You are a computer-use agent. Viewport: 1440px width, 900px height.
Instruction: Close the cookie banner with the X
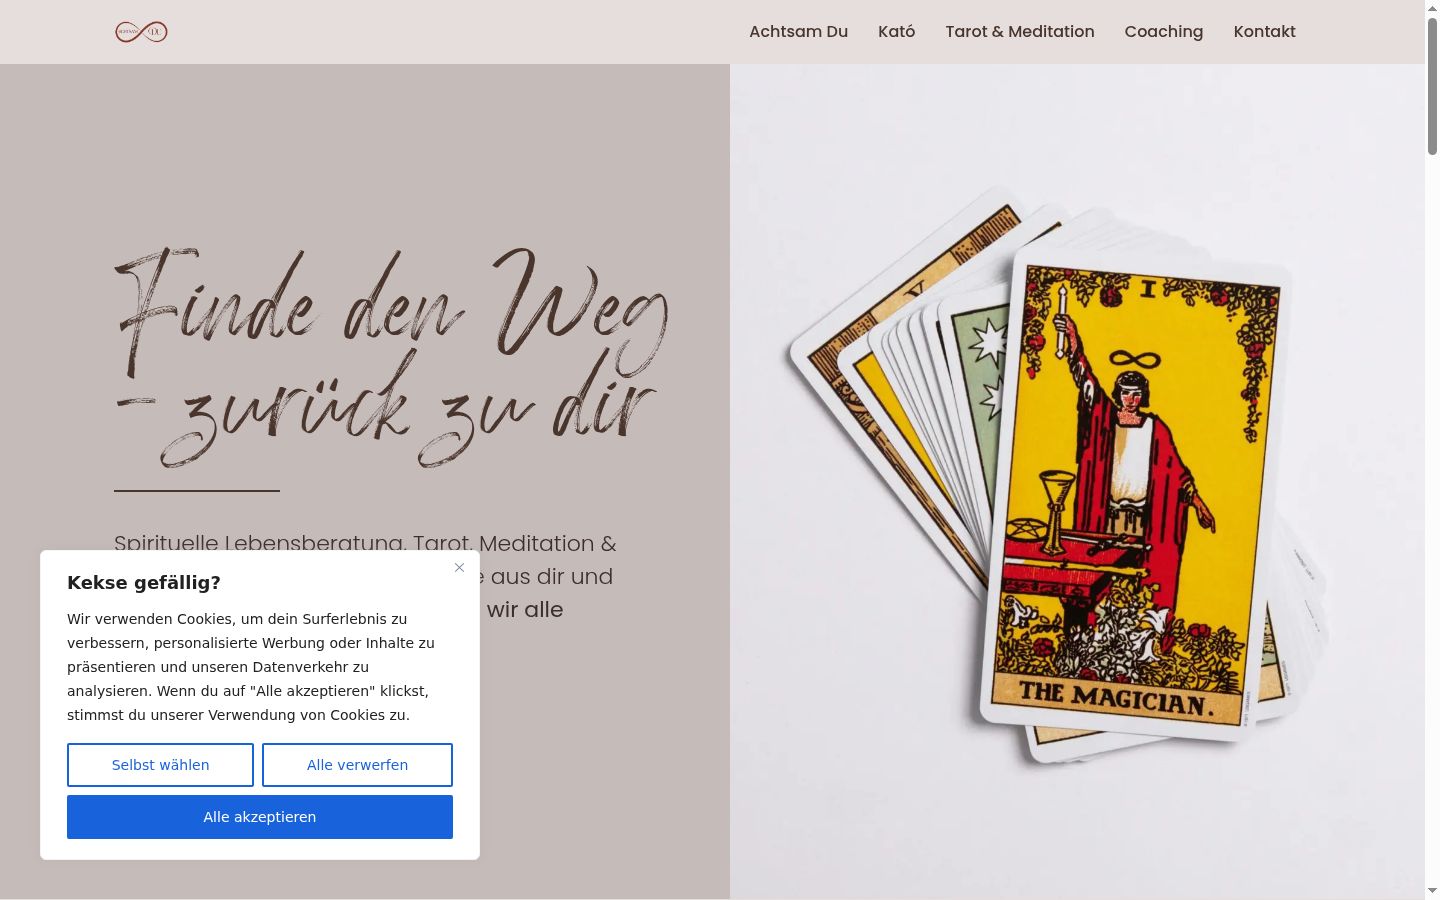click(x=459, y=567)
